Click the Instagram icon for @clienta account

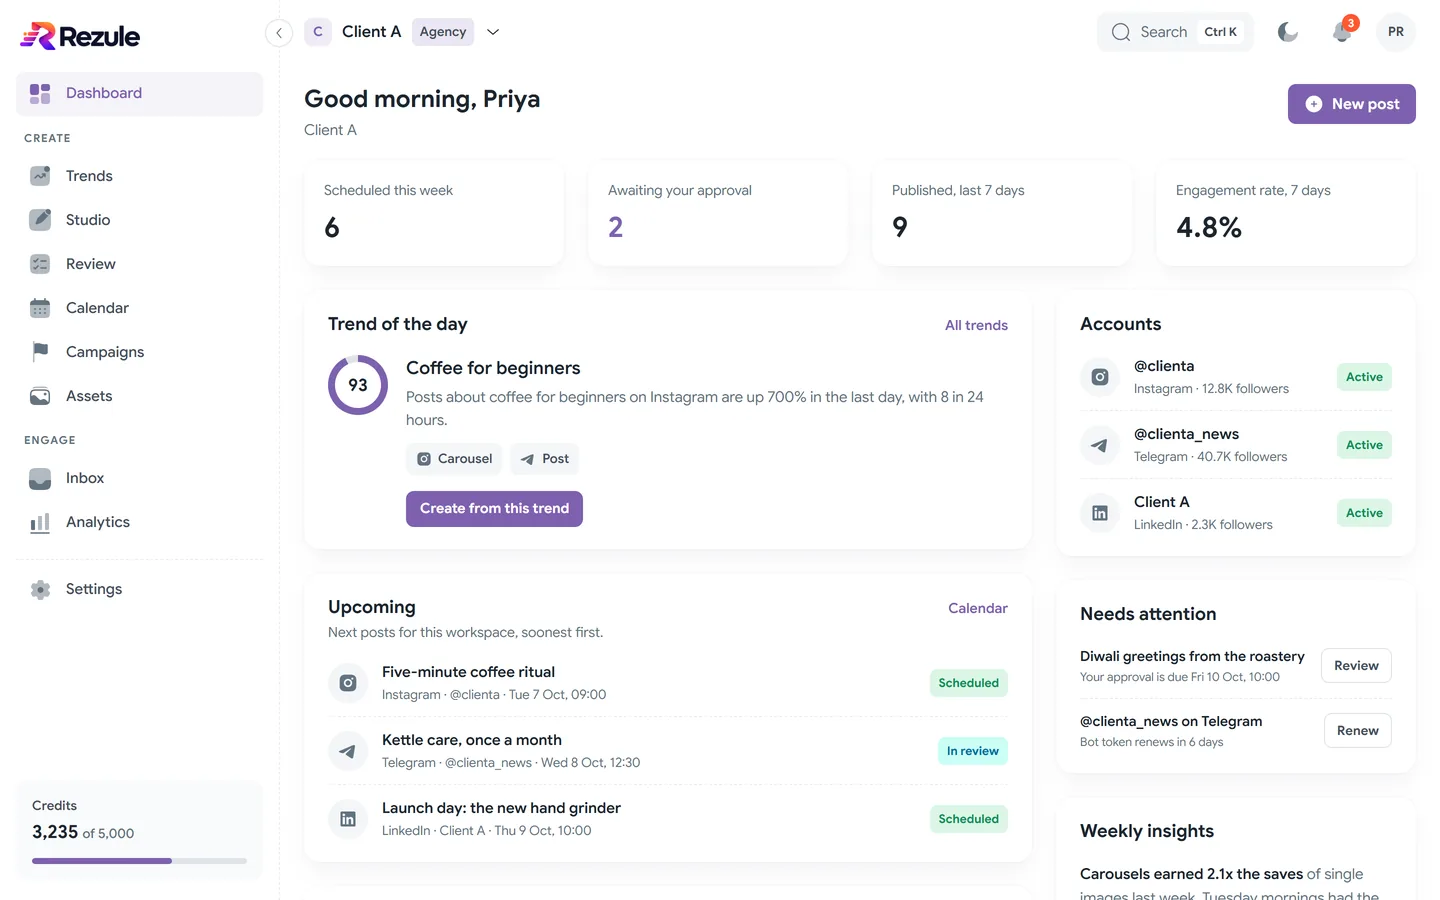(x=1100, y=377)
